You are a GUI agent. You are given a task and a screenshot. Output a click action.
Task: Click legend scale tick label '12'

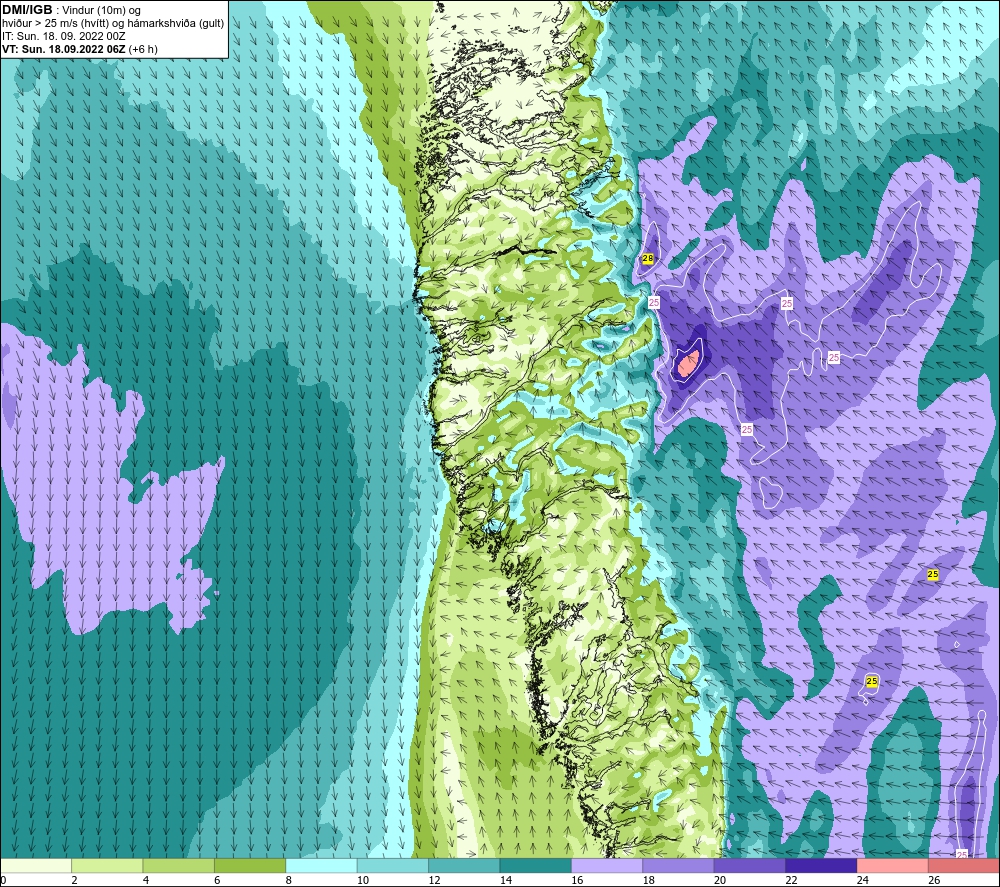pos(434,880)
